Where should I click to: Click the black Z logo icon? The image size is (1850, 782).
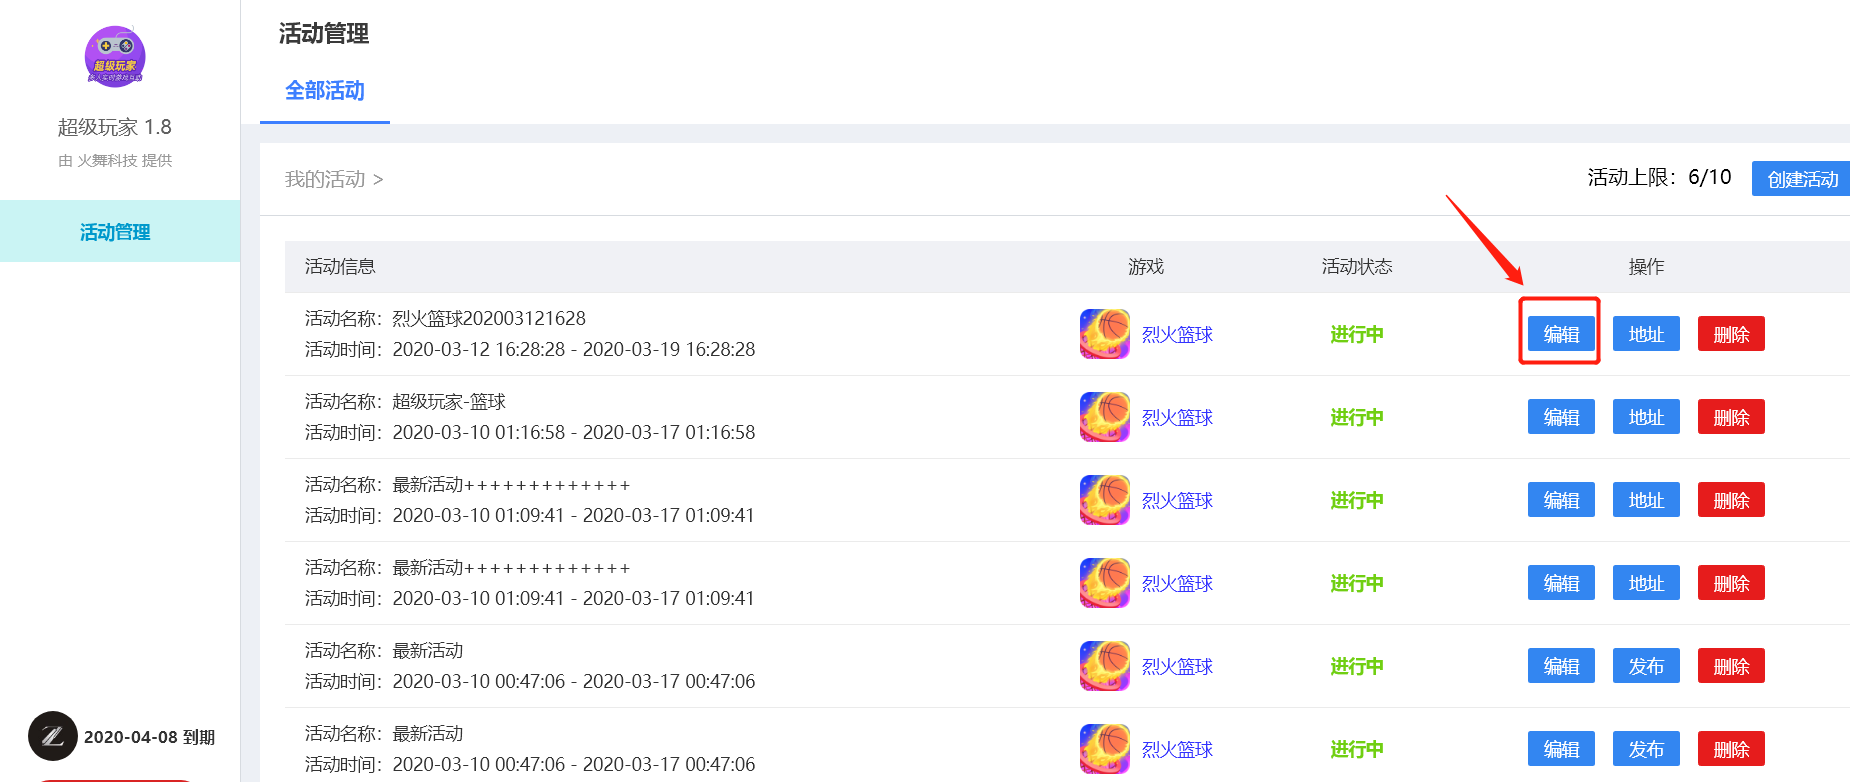[53, 736]
